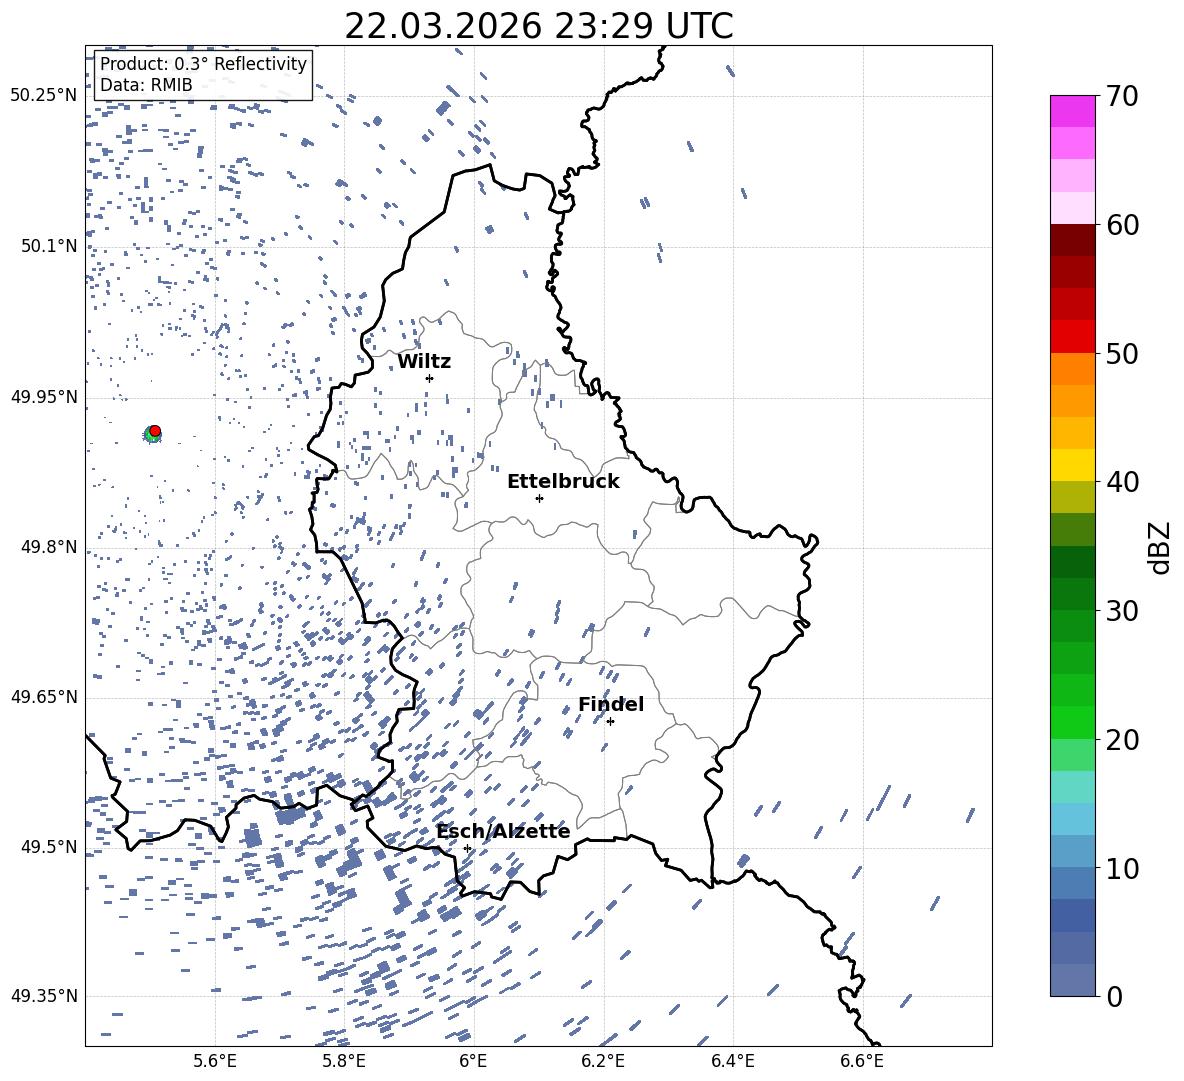Click the 5.6°E longitude label

[x=215, y=1061]
